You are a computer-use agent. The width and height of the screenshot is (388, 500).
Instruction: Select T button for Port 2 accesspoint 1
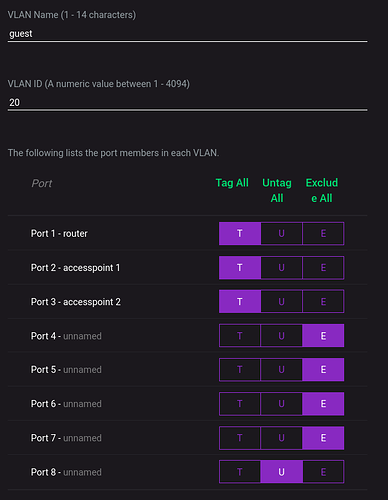click(240, 268)
